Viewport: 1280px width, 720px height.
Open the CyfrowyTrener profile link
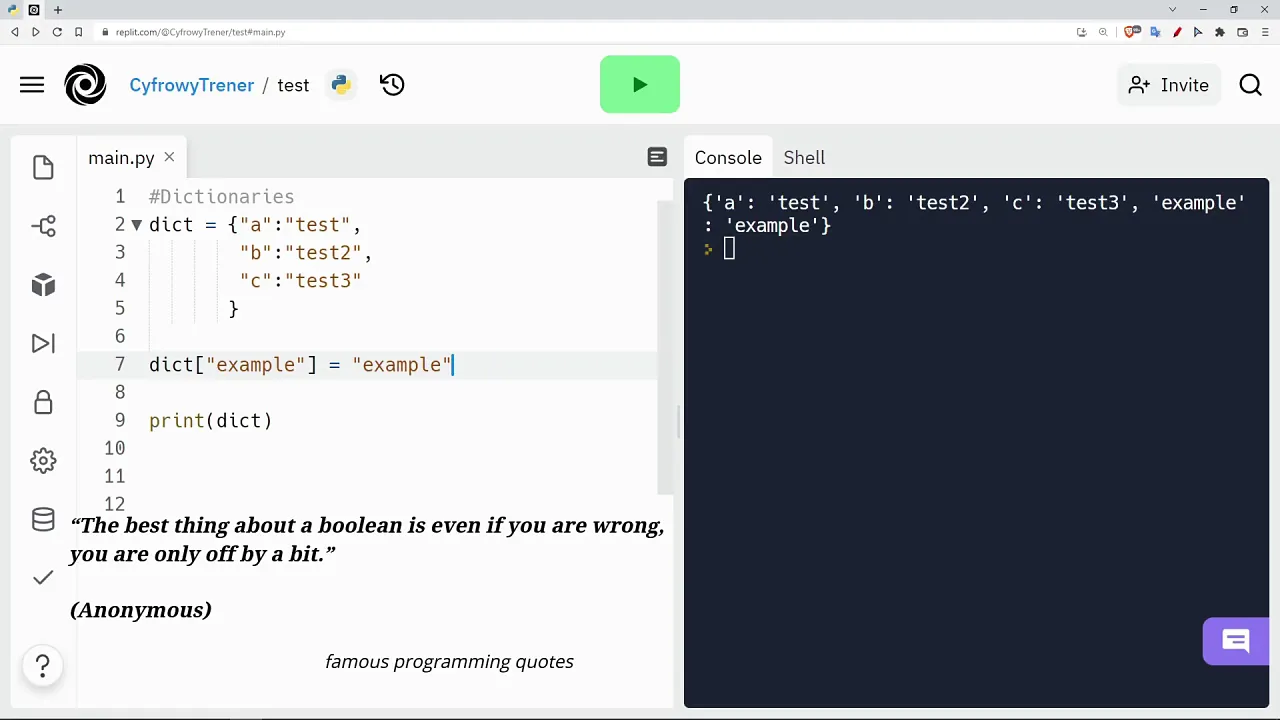click(191, 85)
